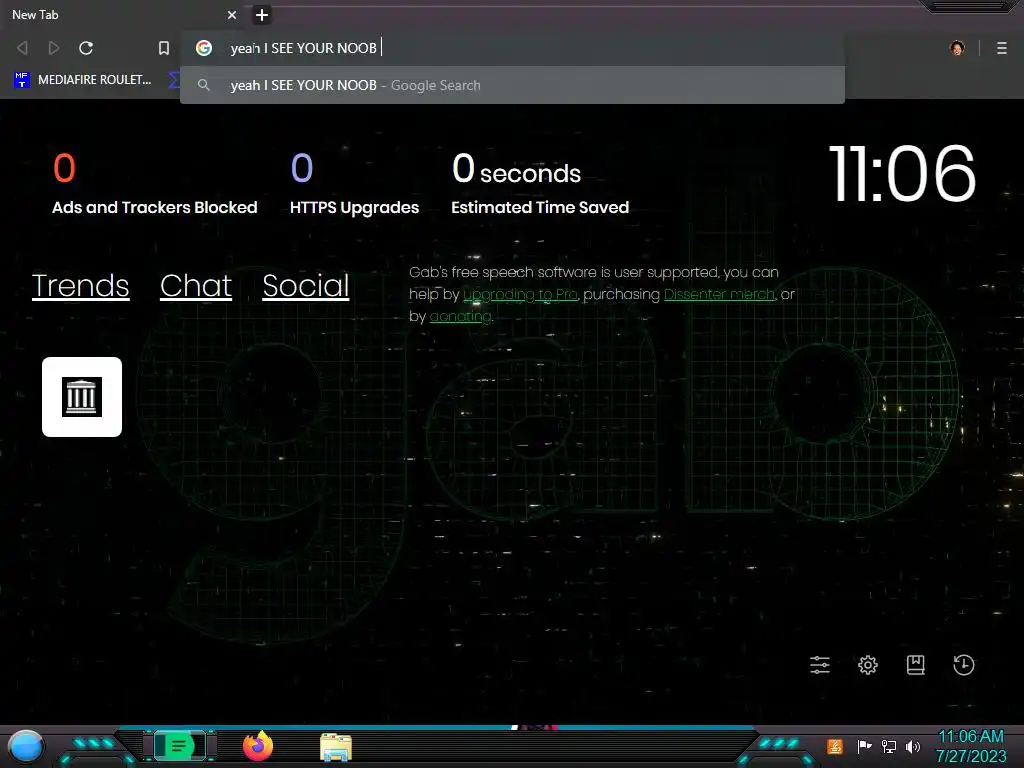The height and width of the screenshot is (768, 1024).
Task: Open the MEDIAFIRE ROULET... bookmark
Action: point(83,80)
